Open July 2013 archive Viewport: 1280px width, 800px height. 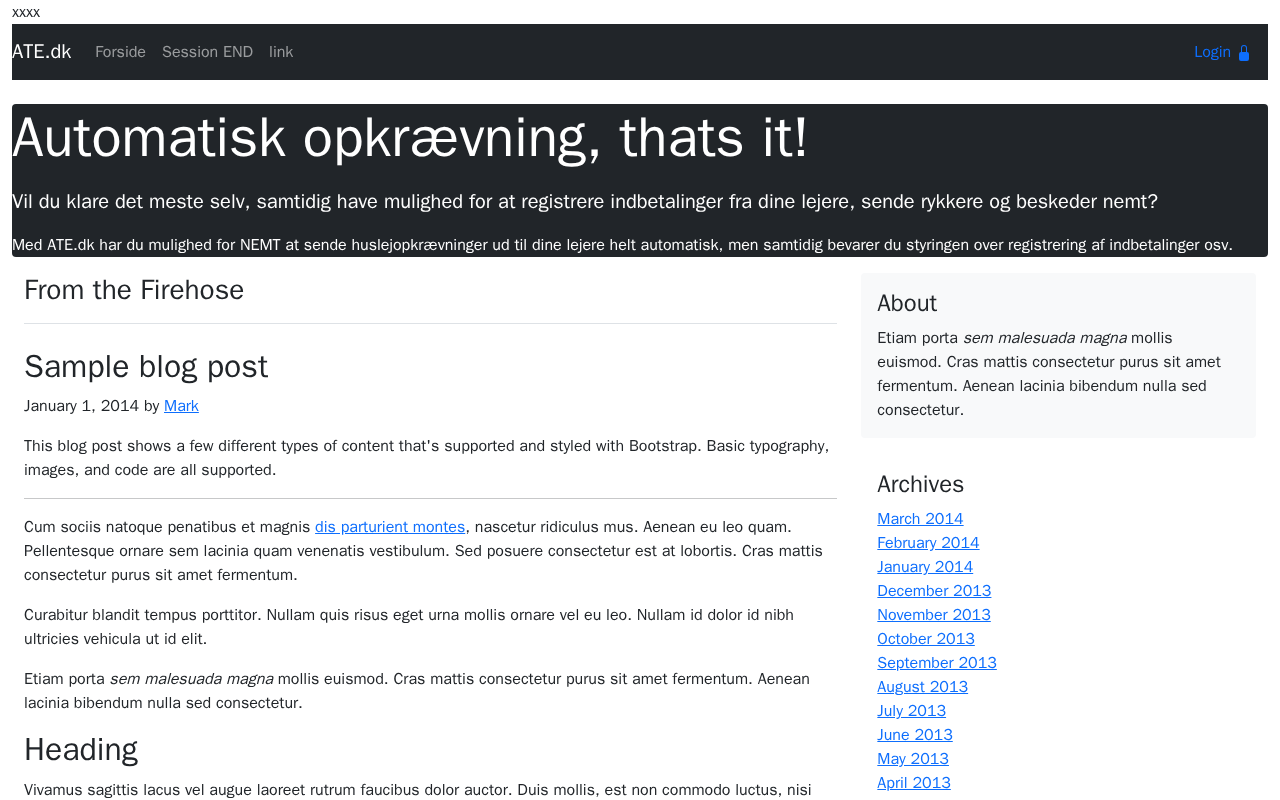coord(911,711)
